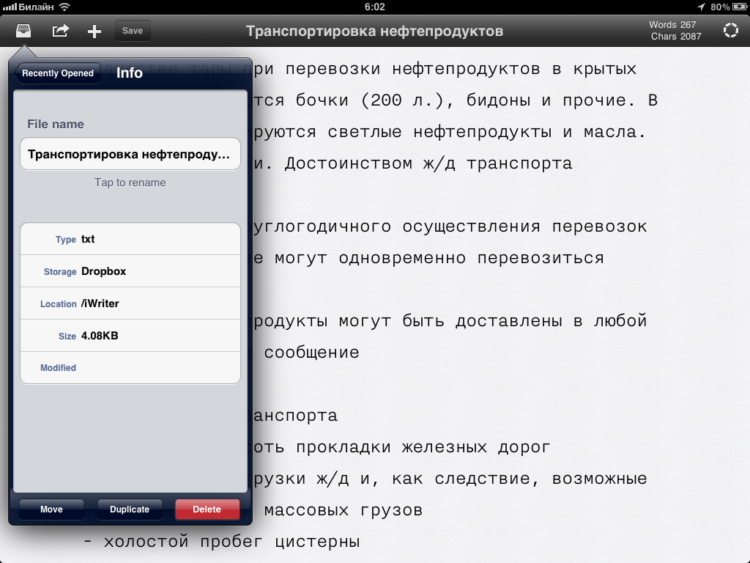This screenshot has width=750, height=563.
Task: Select the Size 4.08KB row
Action: coord(130,336)
